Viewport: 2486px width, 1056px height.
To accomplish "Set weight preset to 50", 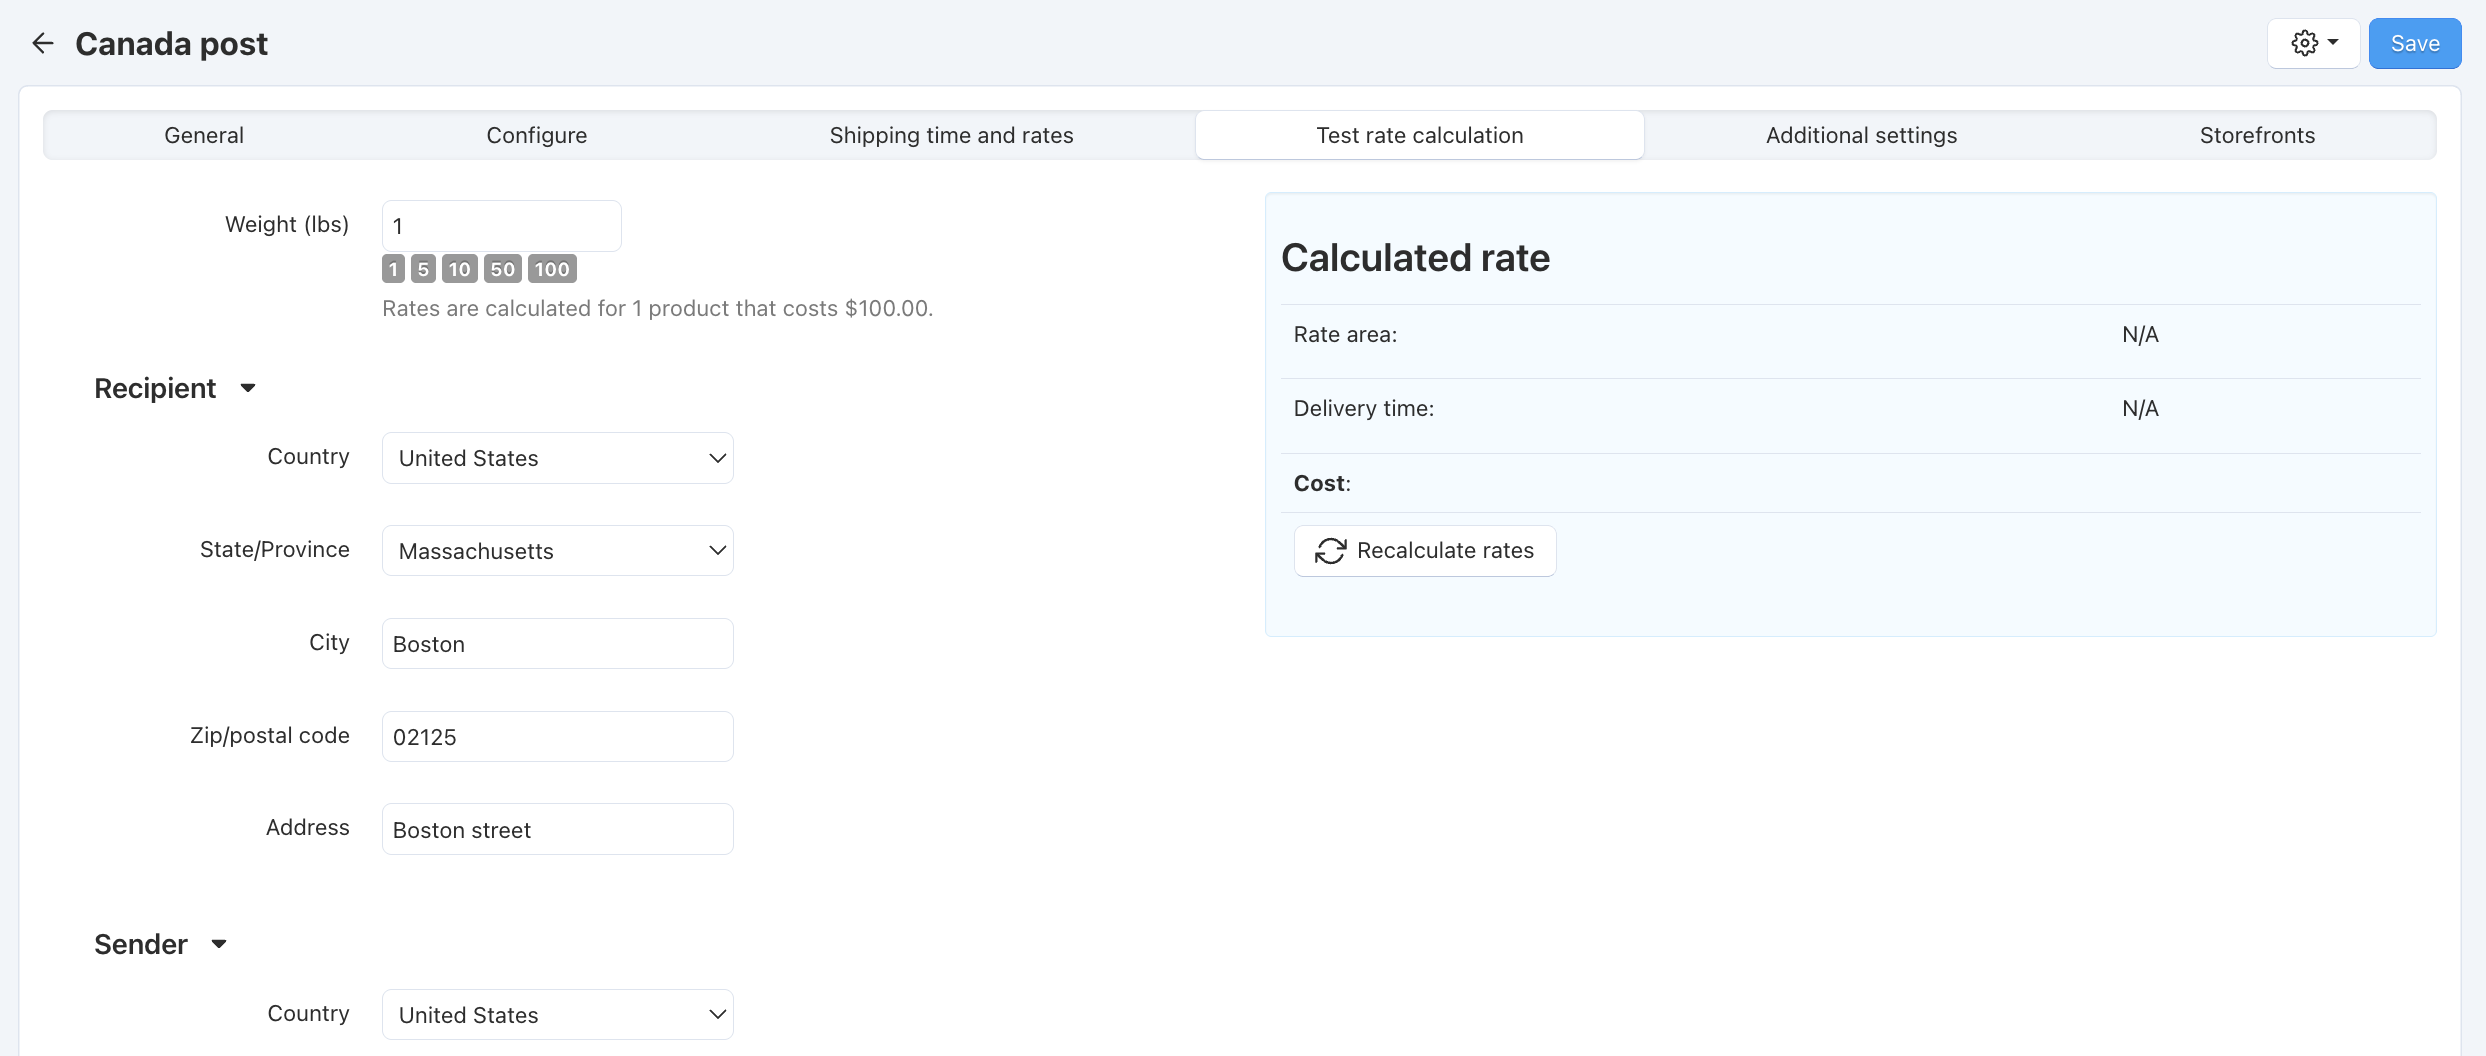I will (x=502, y=269).
